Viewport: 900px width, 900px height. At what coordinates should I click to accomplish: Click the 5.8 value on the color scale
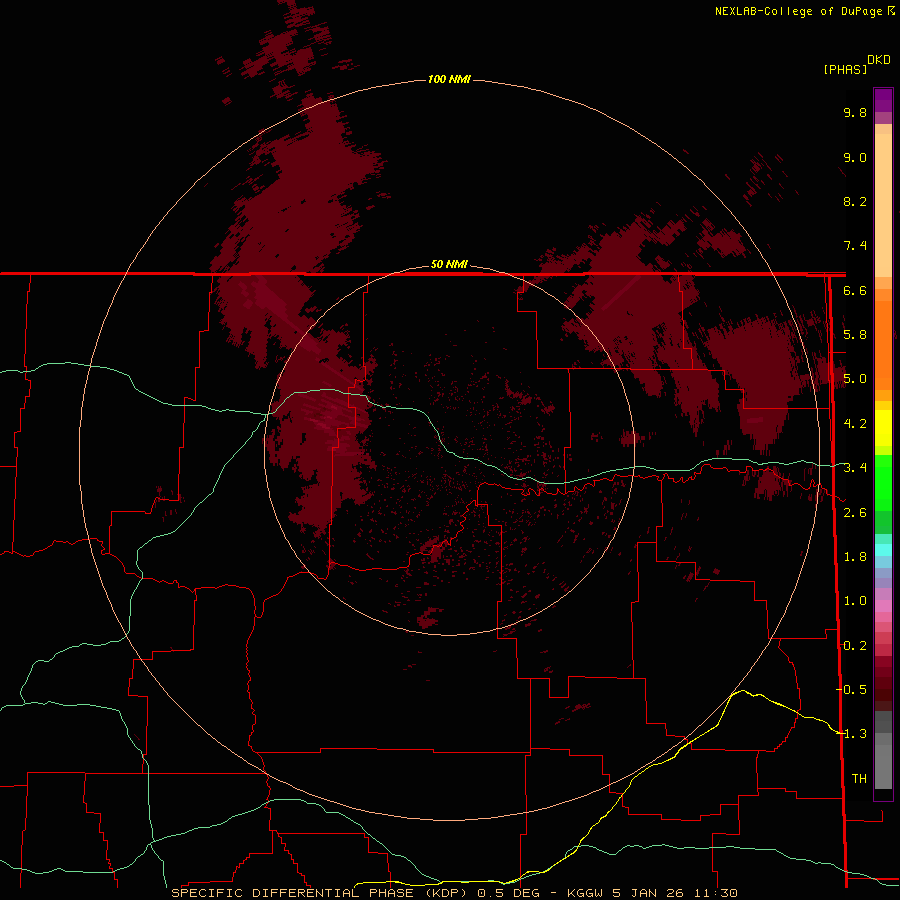(855, 335)
